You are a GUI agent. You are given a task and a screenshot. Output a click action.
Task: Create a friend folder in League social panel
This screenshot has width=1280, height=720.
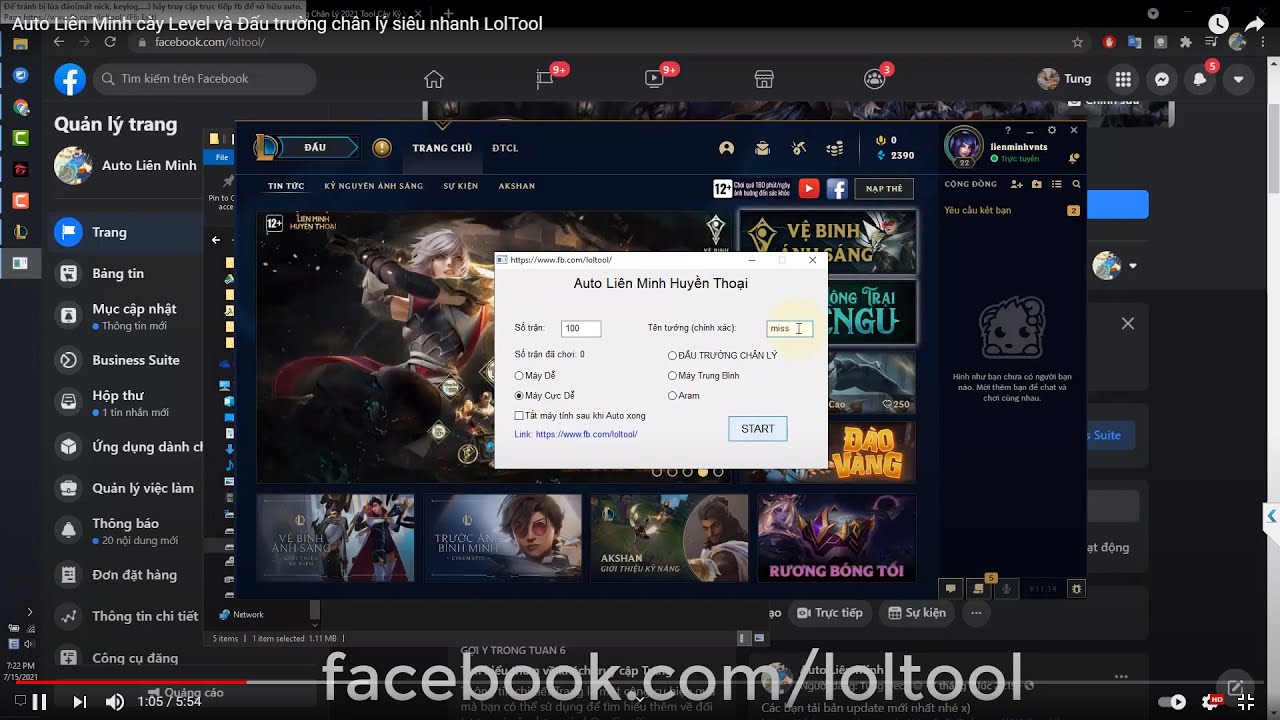click(1037, 184)
